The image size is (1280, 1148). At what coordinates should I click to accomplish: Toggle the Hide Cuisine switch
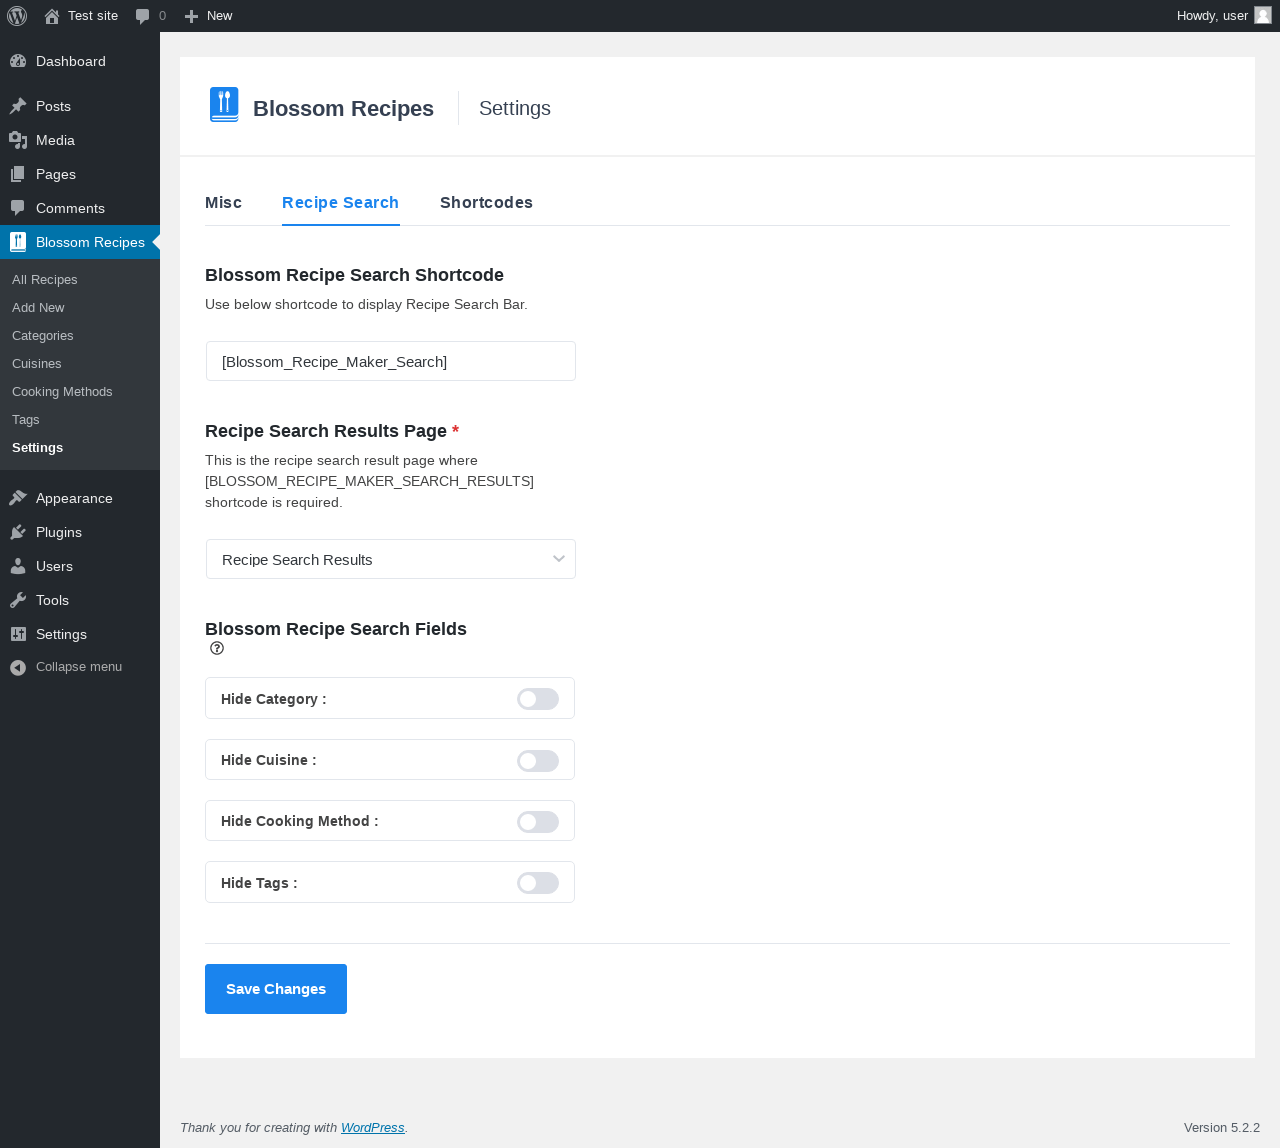[x=538, y=761]
